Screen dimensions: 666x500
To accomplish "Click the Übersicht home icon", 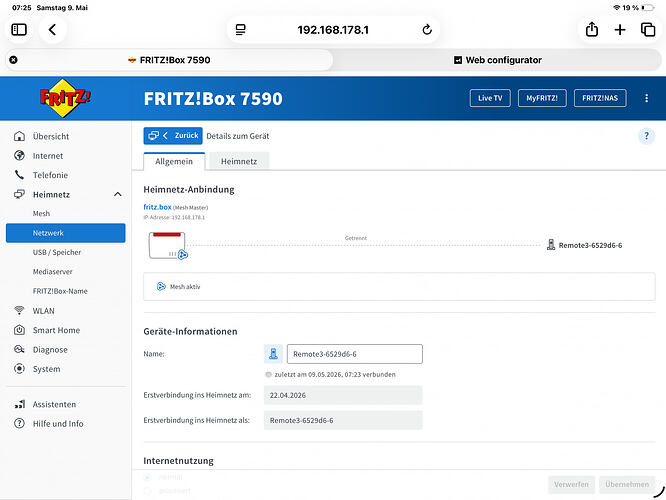I will click(x=19, y=136).
